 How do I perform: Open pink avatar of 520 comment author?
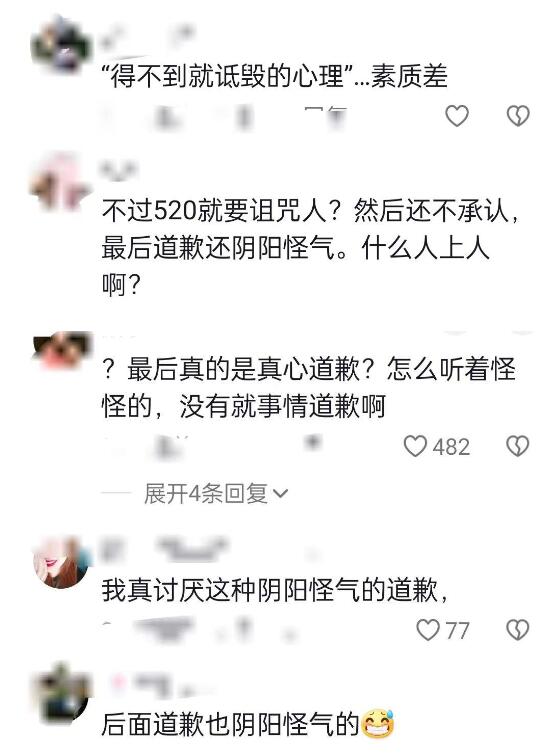[x=62, y=182]
